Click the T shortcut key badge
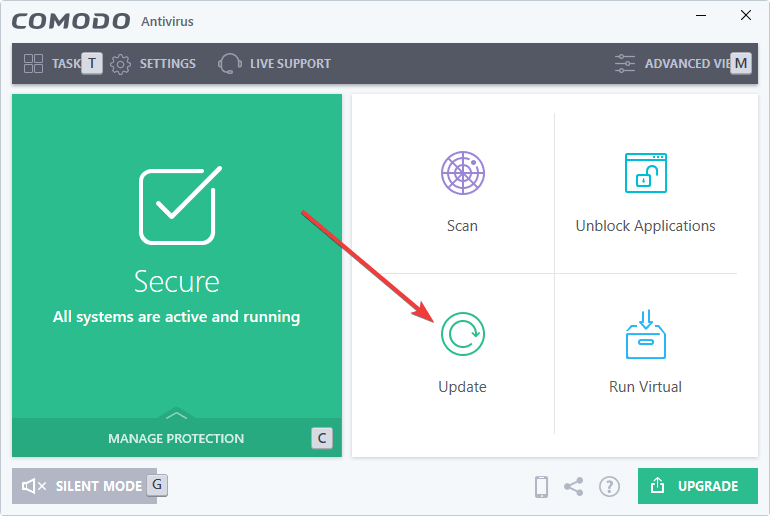Image resolution: width=770 pixels, height=516 pixels. [x=92, y=63]
